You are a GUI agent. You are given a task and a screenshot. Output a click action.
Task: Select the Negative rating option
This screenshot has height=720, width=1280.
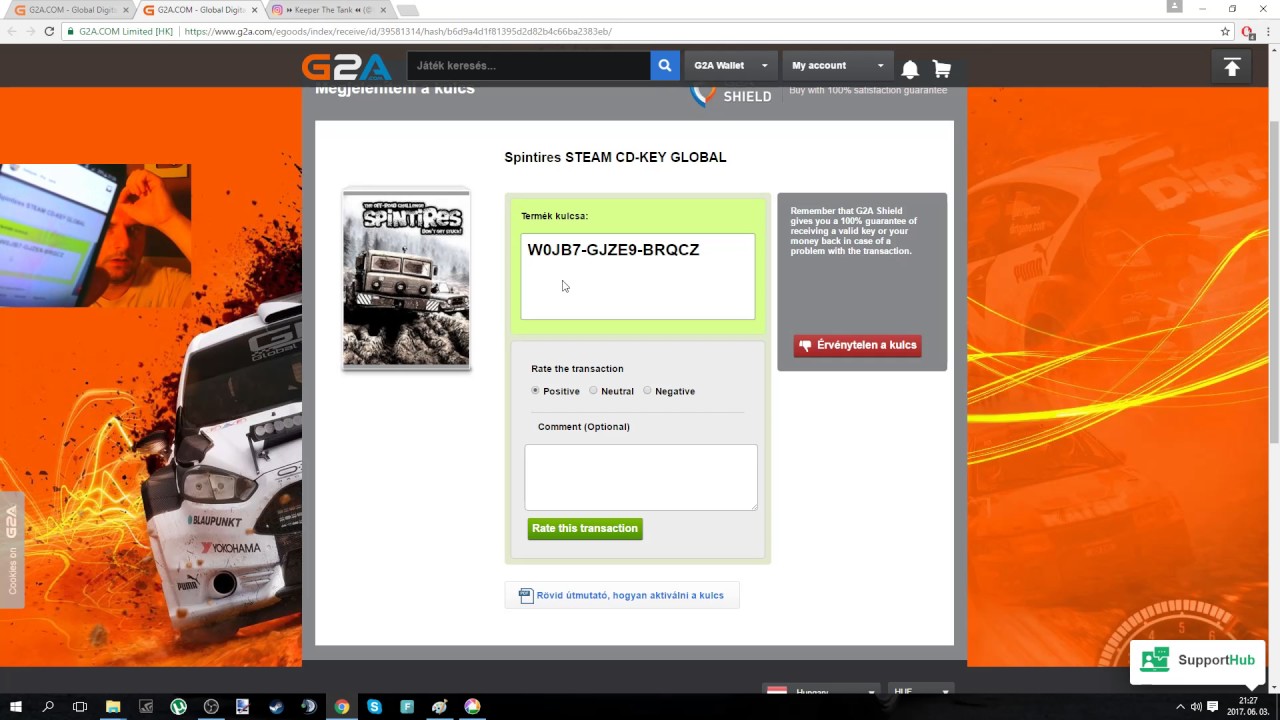(x=647, y=391)
